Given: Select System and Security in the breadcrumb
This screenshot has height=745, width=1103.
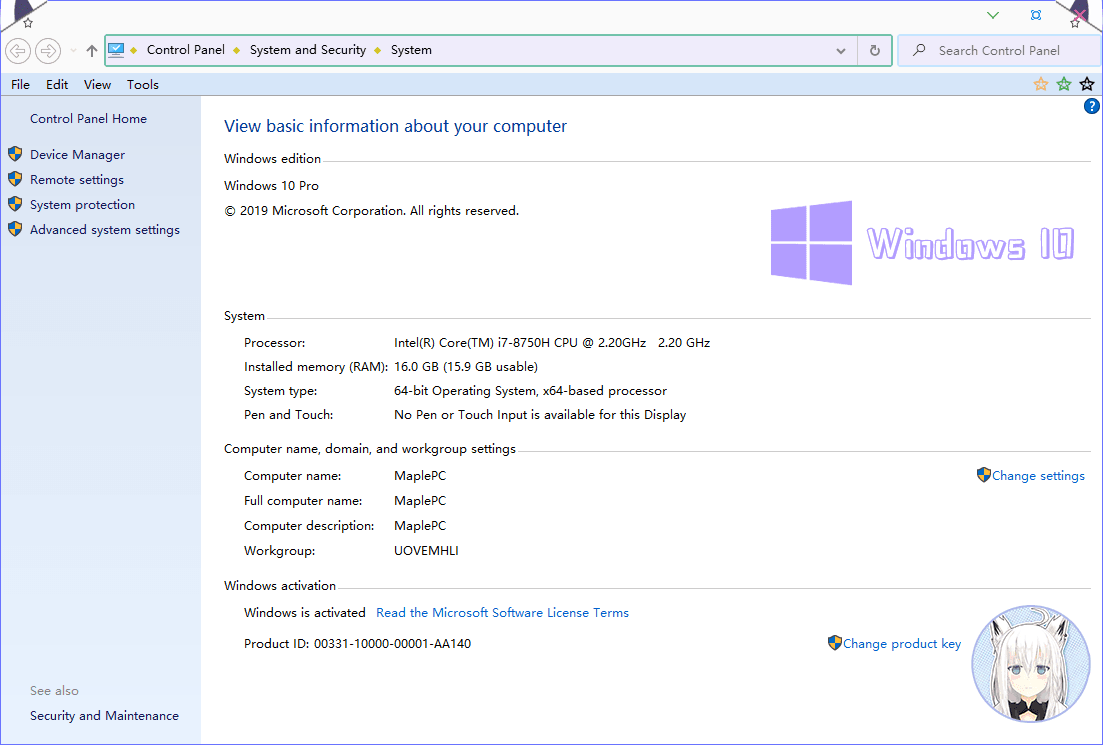Looking at the screenshot, I should [308, 50].
